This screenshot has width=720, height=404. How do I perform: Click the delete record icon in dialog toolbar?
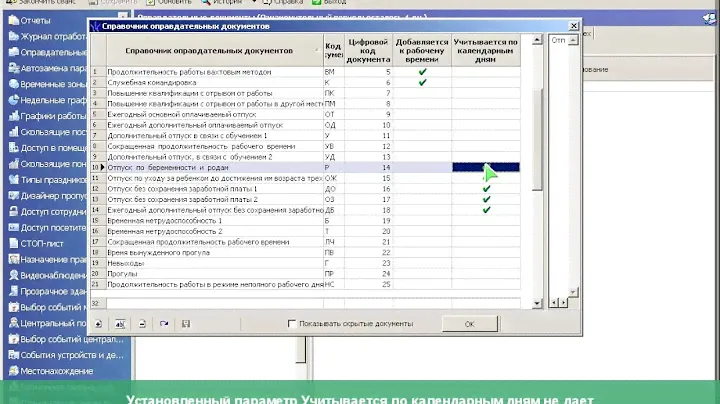click(142, 324)
